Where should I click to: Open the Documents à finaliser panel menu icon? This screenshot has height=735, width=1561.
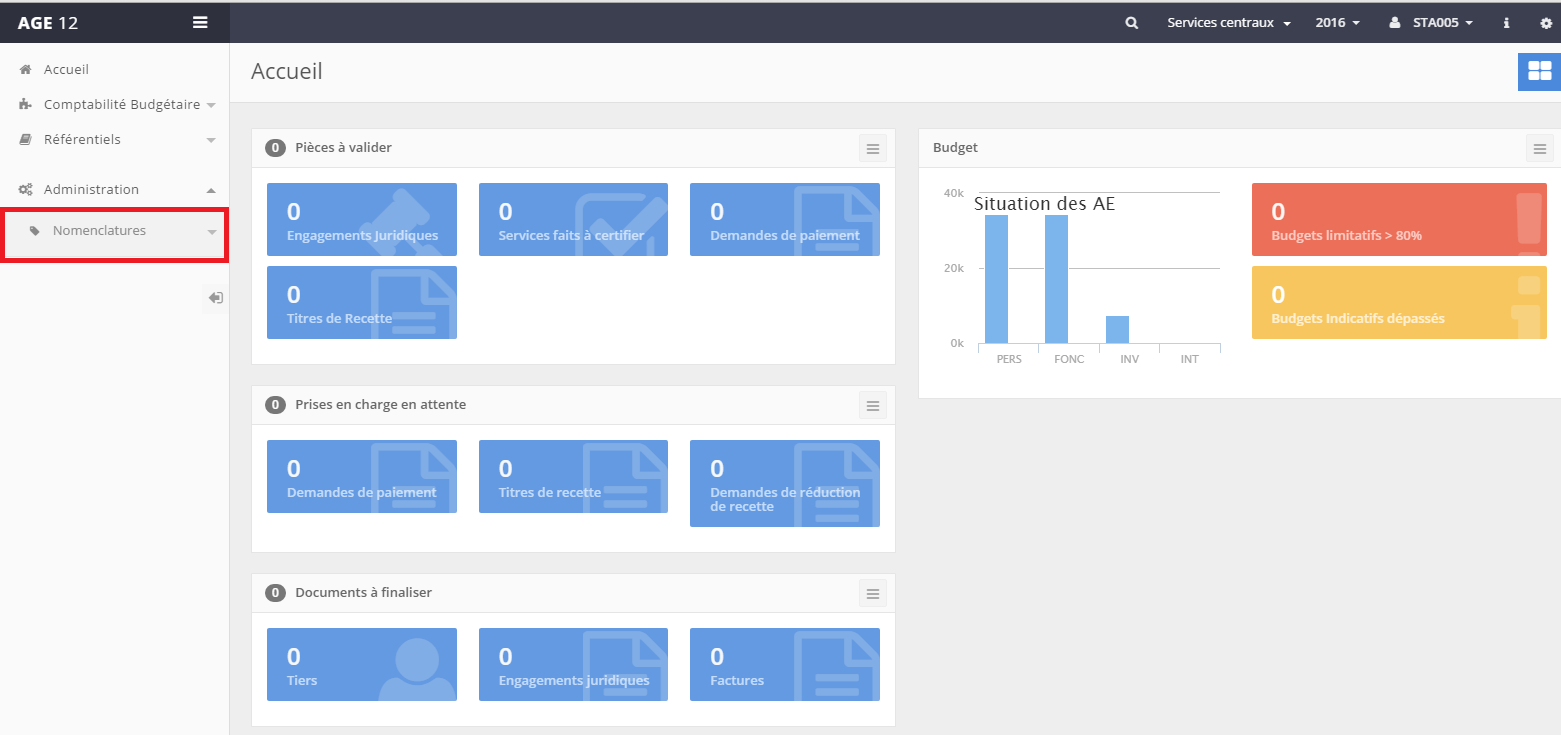pos(872,593)
